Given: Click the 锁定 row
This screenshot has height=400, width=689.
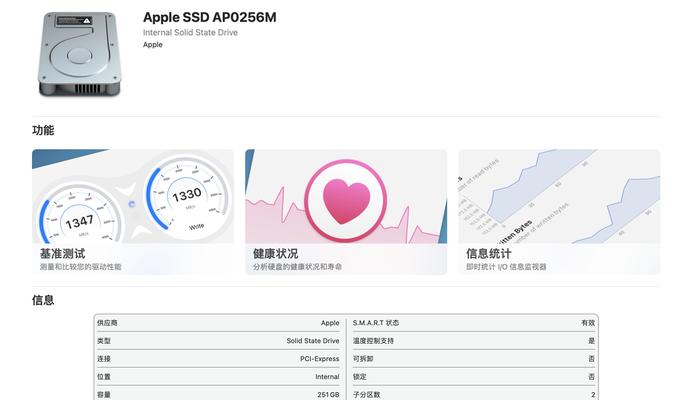Looking at the screenshot, I should [474, 377].
